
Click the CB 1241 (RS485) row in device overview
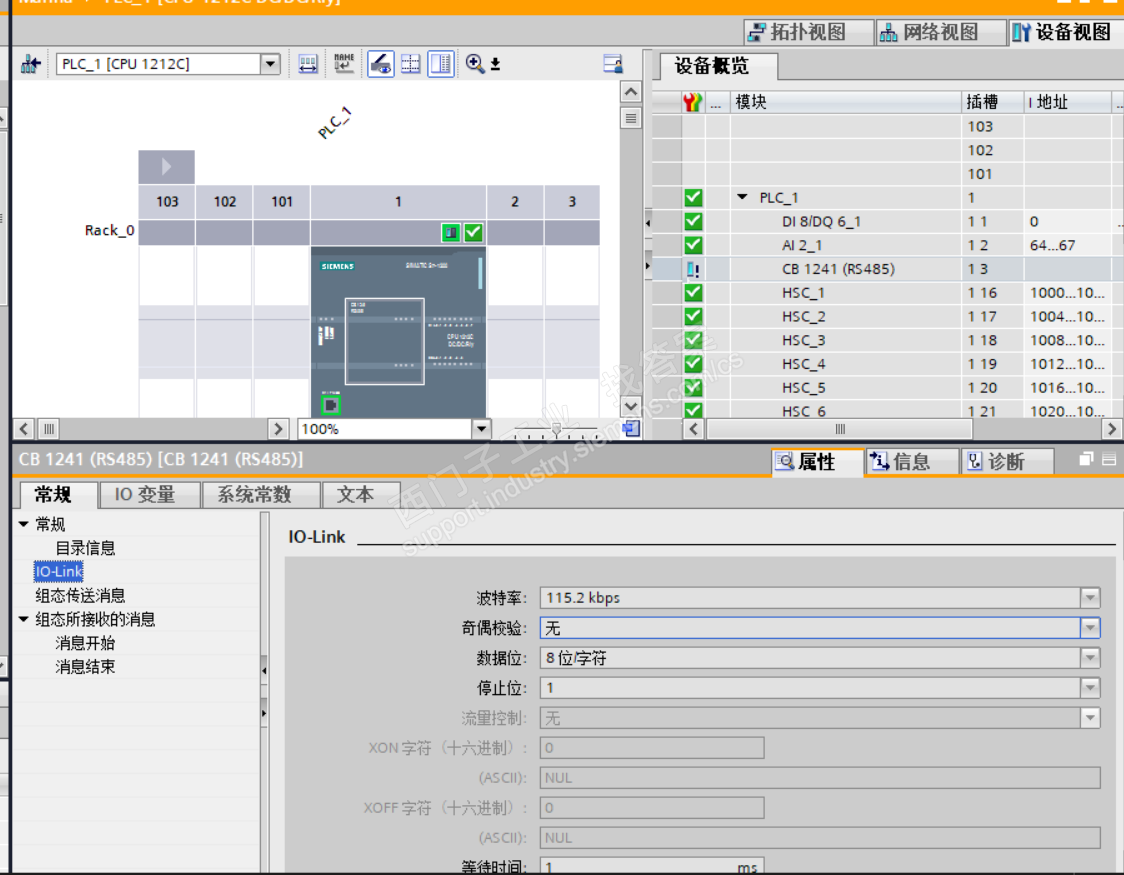pos(887,269)
